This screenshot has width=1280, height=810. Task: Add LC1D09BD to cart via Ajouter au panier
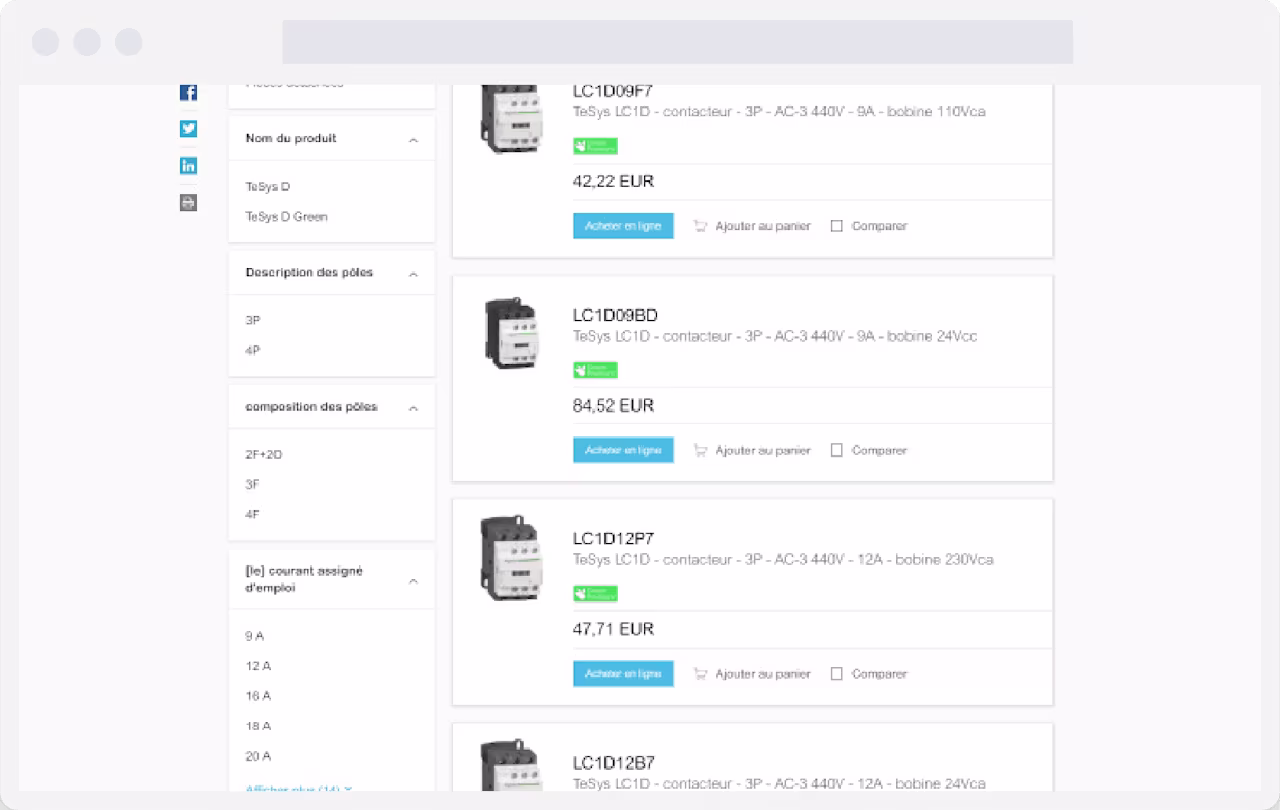763,450
